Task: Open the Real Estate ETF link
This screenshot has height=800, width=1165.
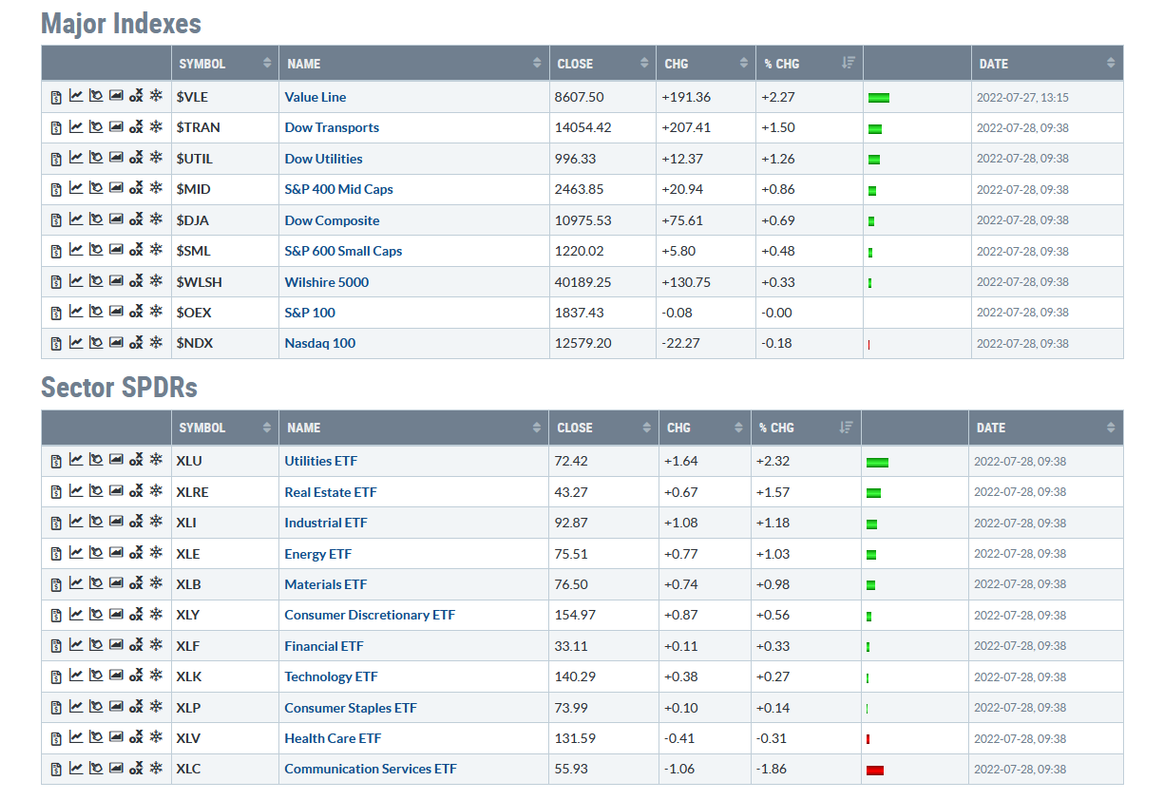Action: [331, 492]
